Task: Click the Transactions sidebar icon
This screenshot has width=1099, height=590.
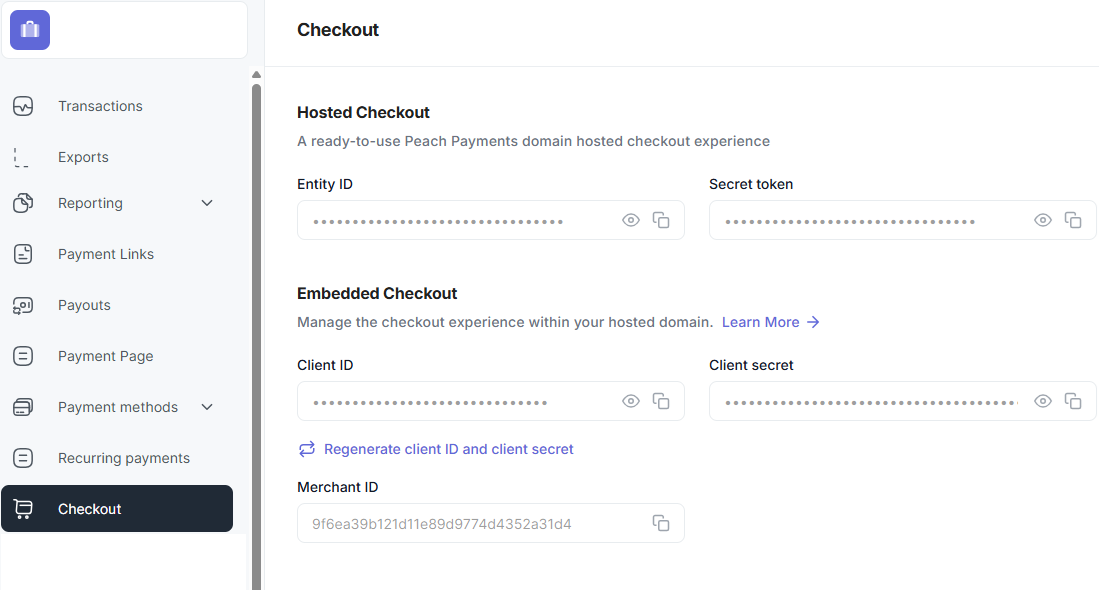Action: tap(23, 106)
